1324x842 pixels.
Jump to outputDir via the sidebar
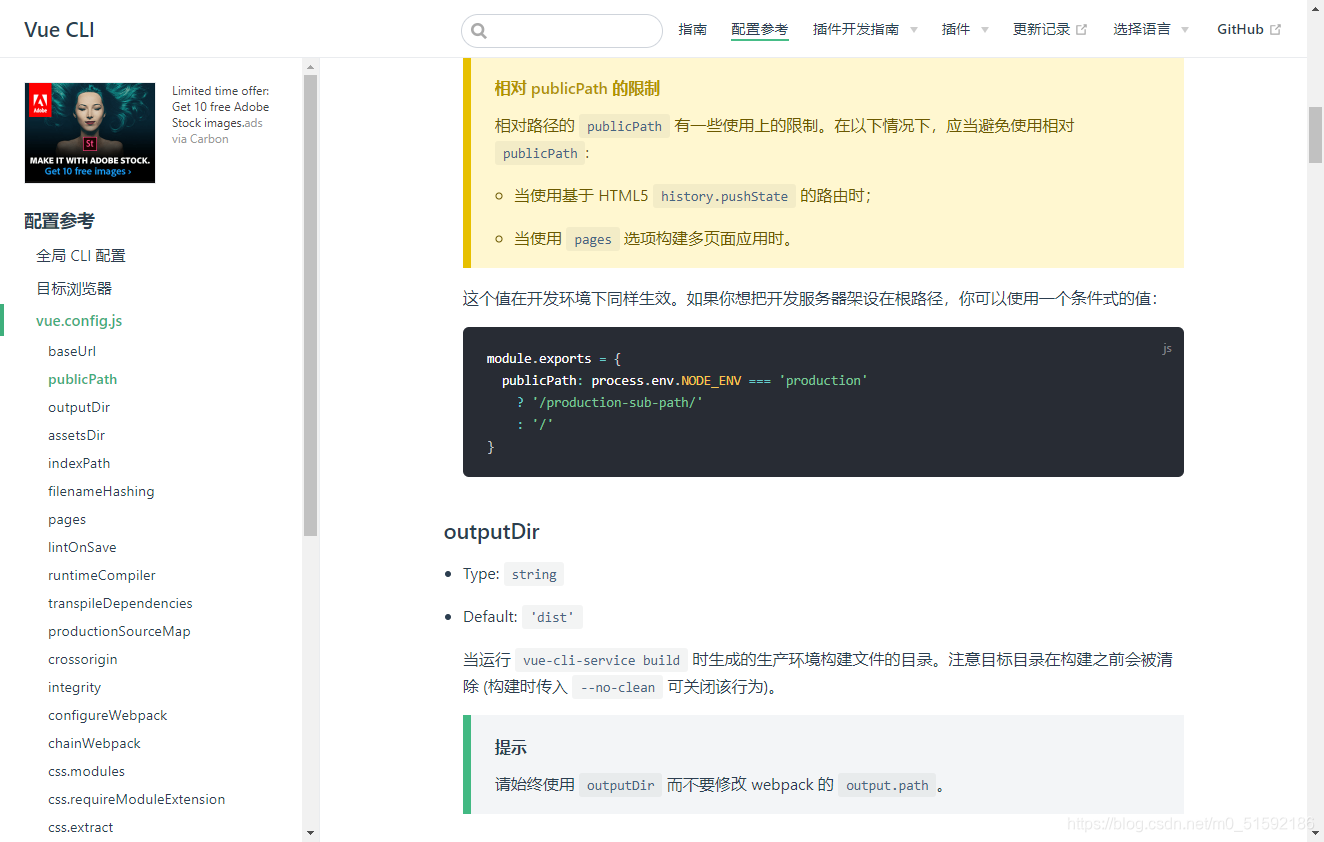click(x=79, y=407)
